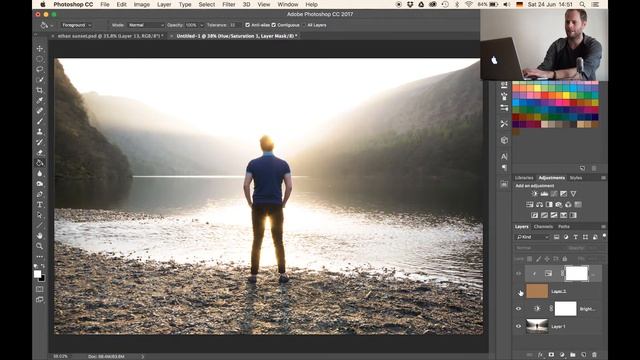Swap foreground and background colors
The image size is (640, 360).
click(x=43, y=266)
